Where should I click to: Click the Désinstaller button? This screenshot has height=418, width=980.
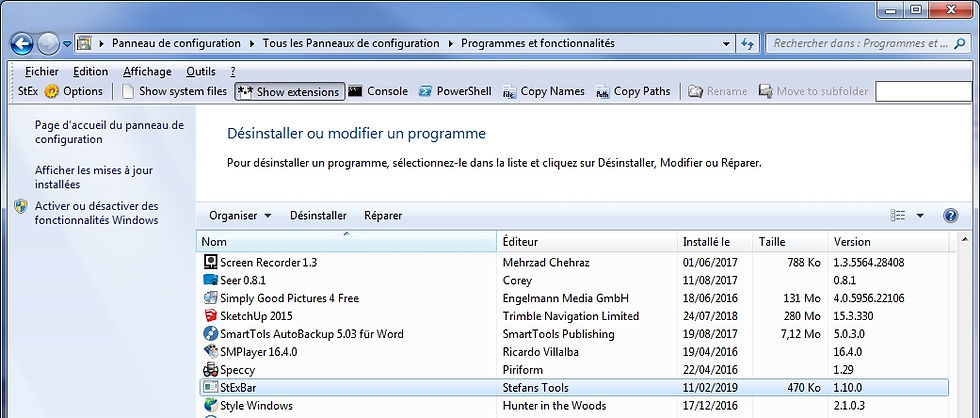click(318, 216)
